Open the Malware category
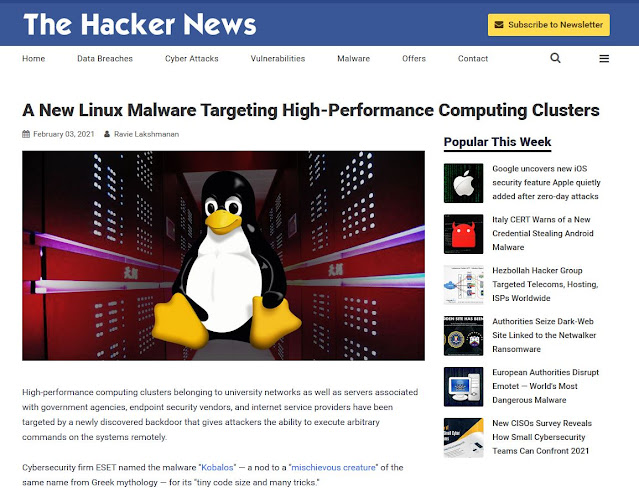Viewport: 639px width, 492px height. [x=353, y=59]
